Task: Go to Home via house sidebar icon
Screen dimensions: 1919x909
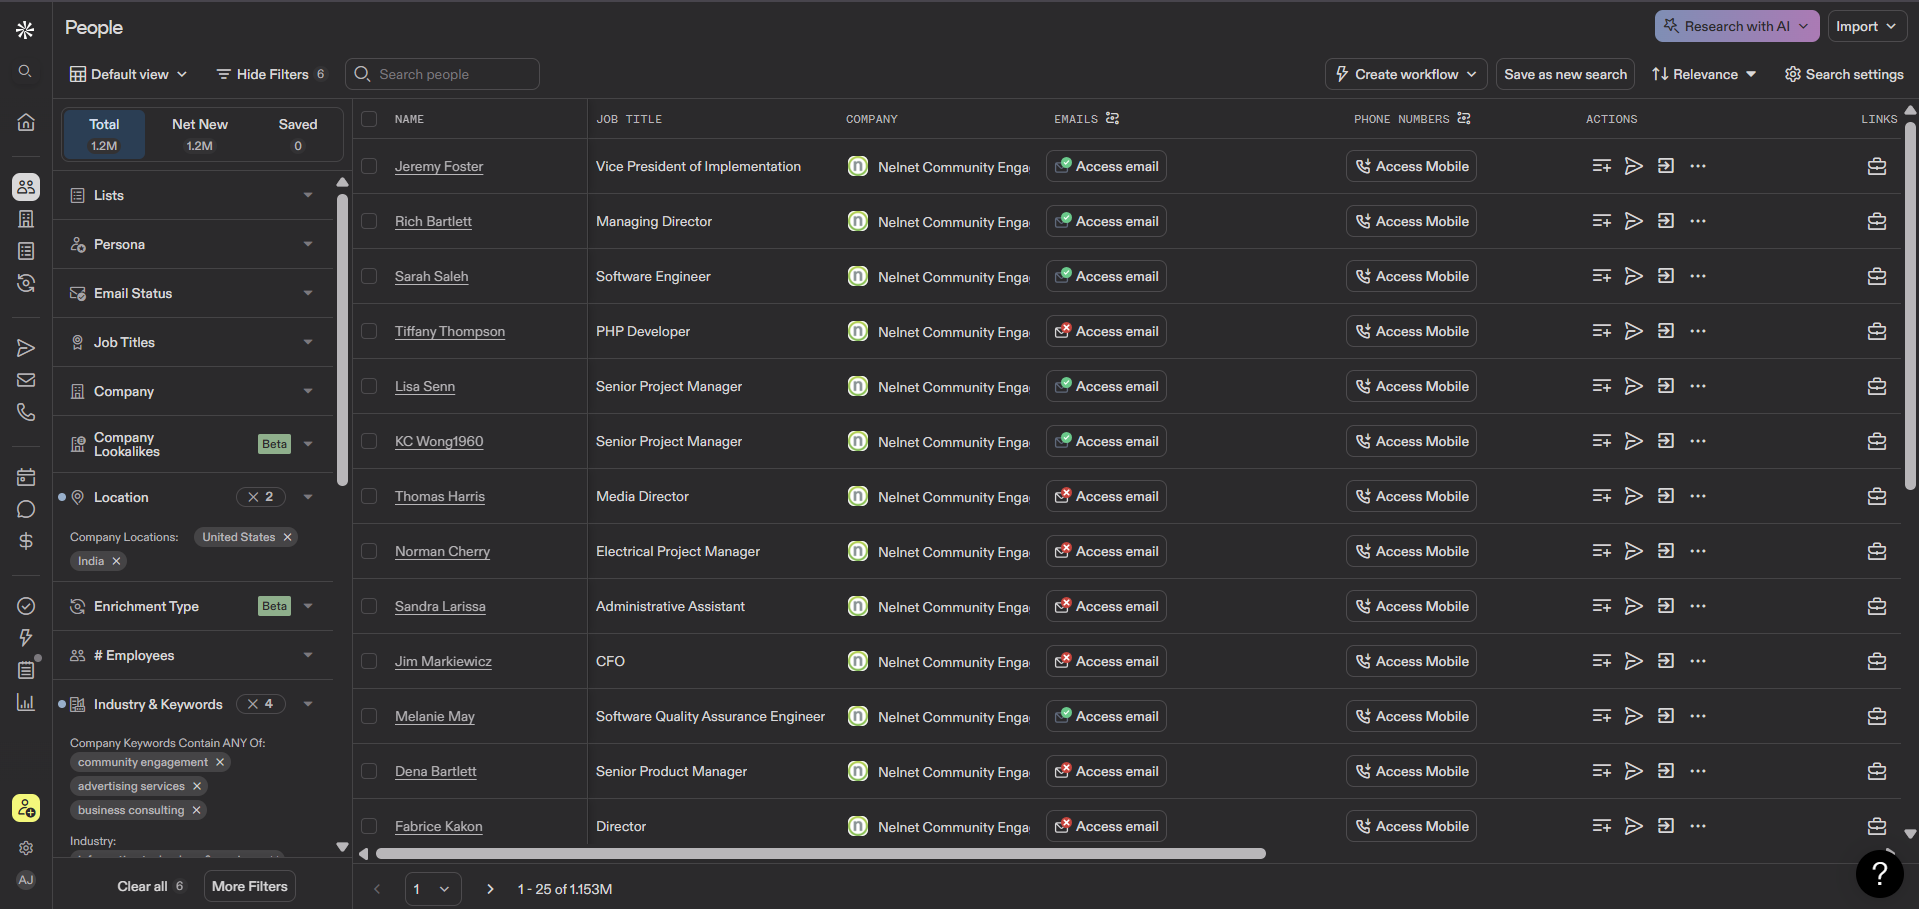Action: point(26,122)
